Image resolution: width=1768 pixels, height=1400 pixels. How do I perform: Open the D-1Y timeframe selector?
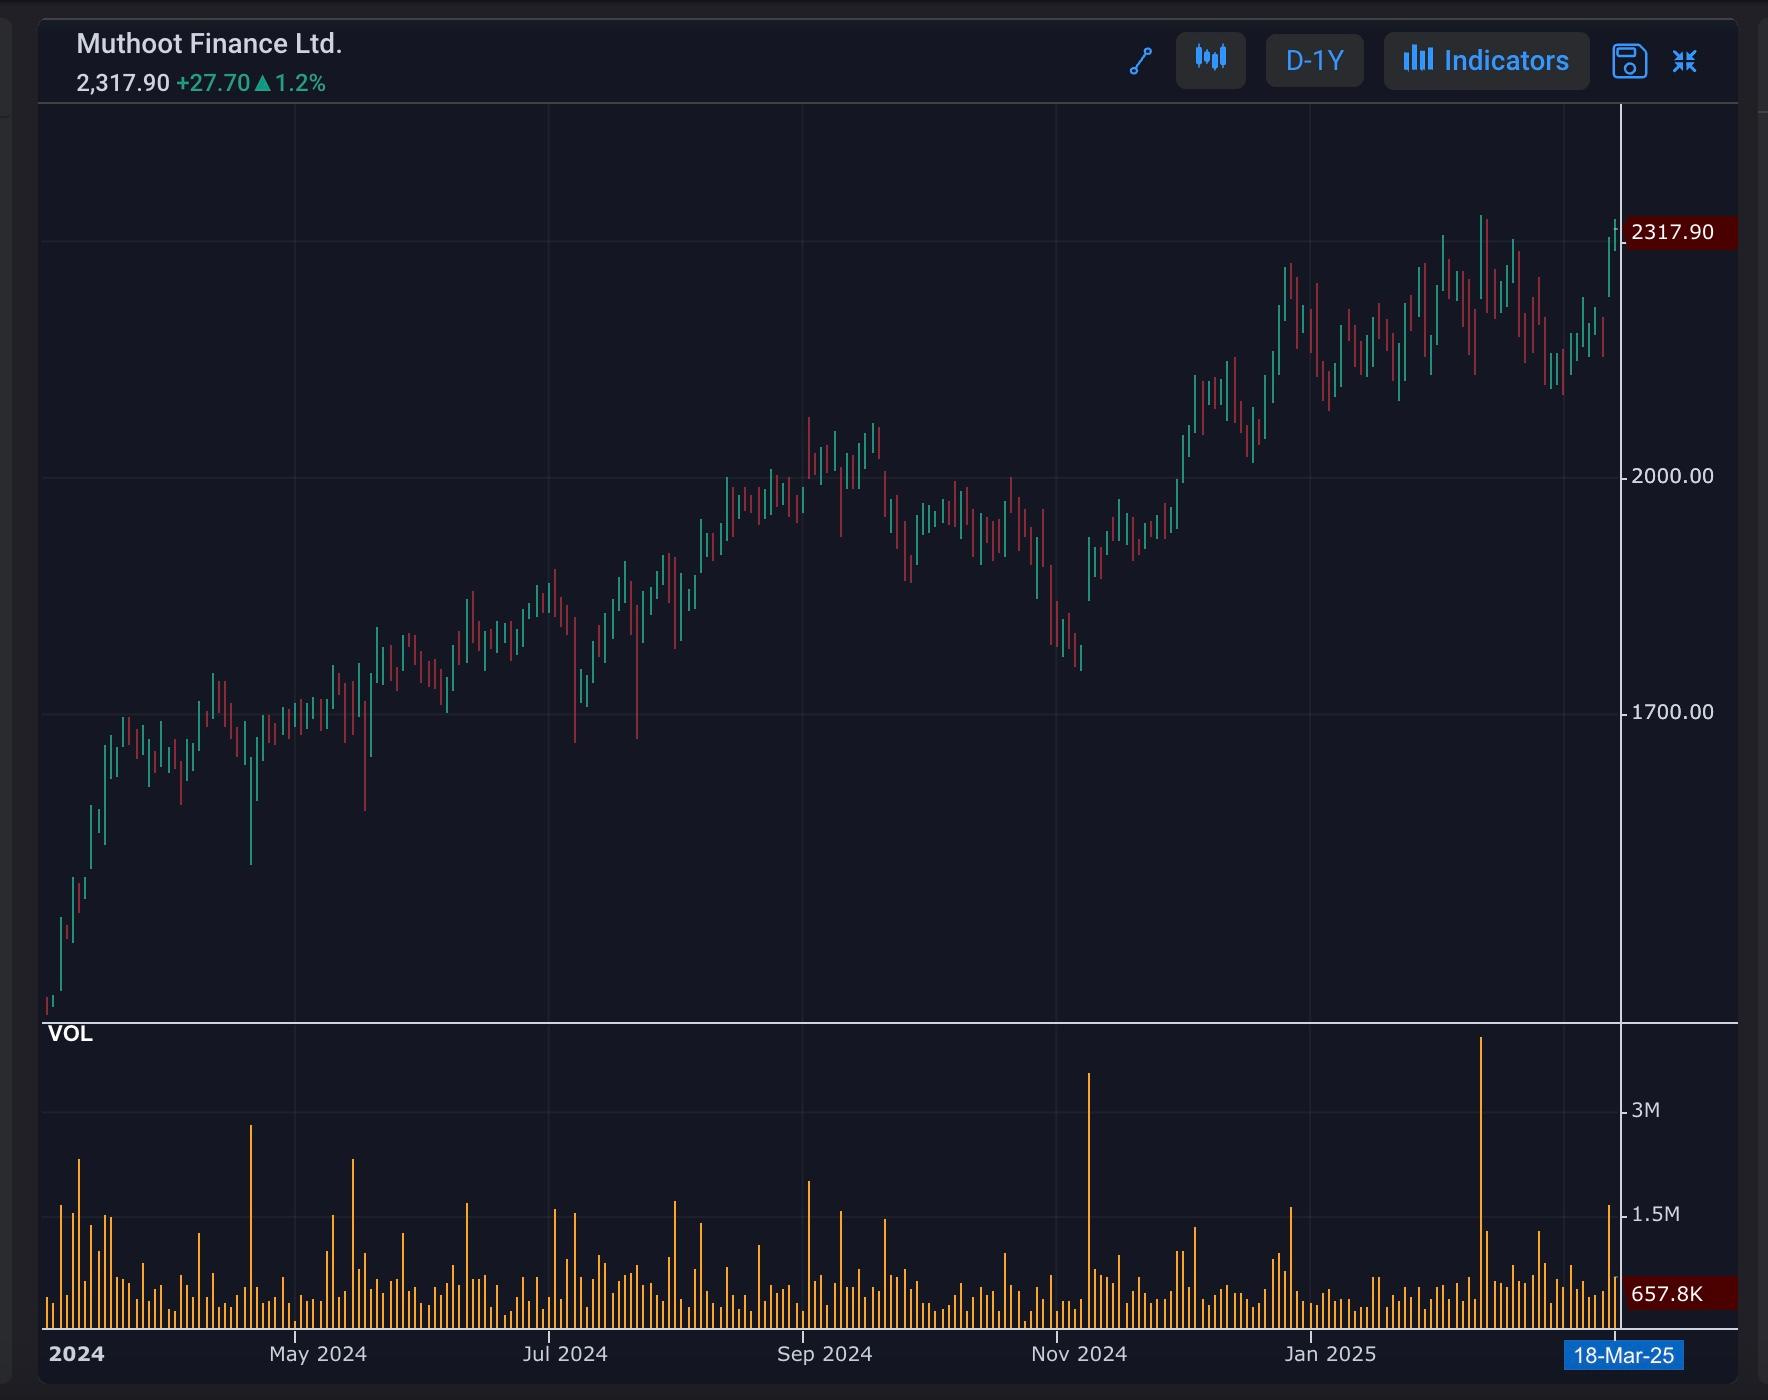pyautogui.click(x=1314, y=60)
